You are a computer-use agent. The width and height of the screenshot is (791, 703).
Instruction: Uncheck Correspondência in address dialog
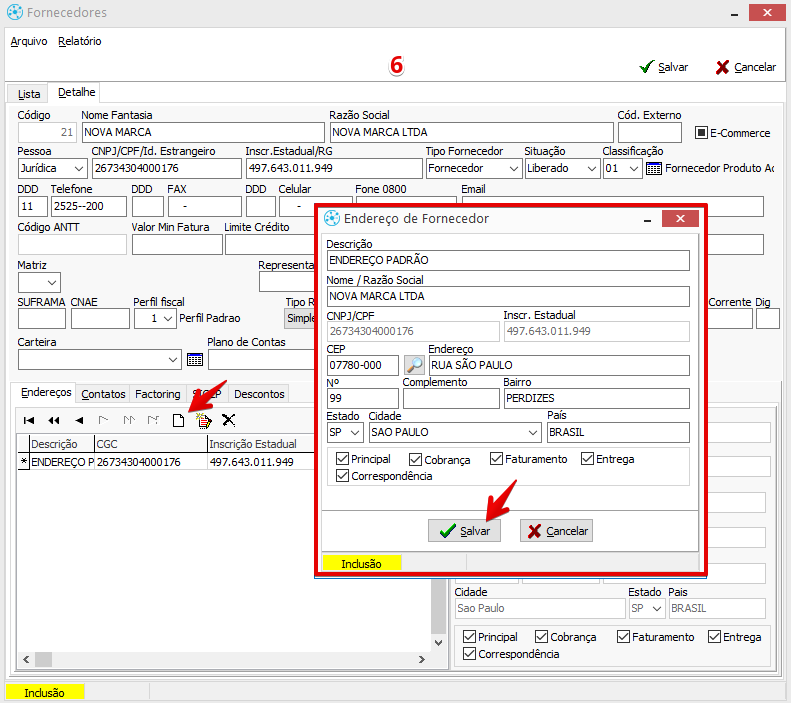(342, 476)
